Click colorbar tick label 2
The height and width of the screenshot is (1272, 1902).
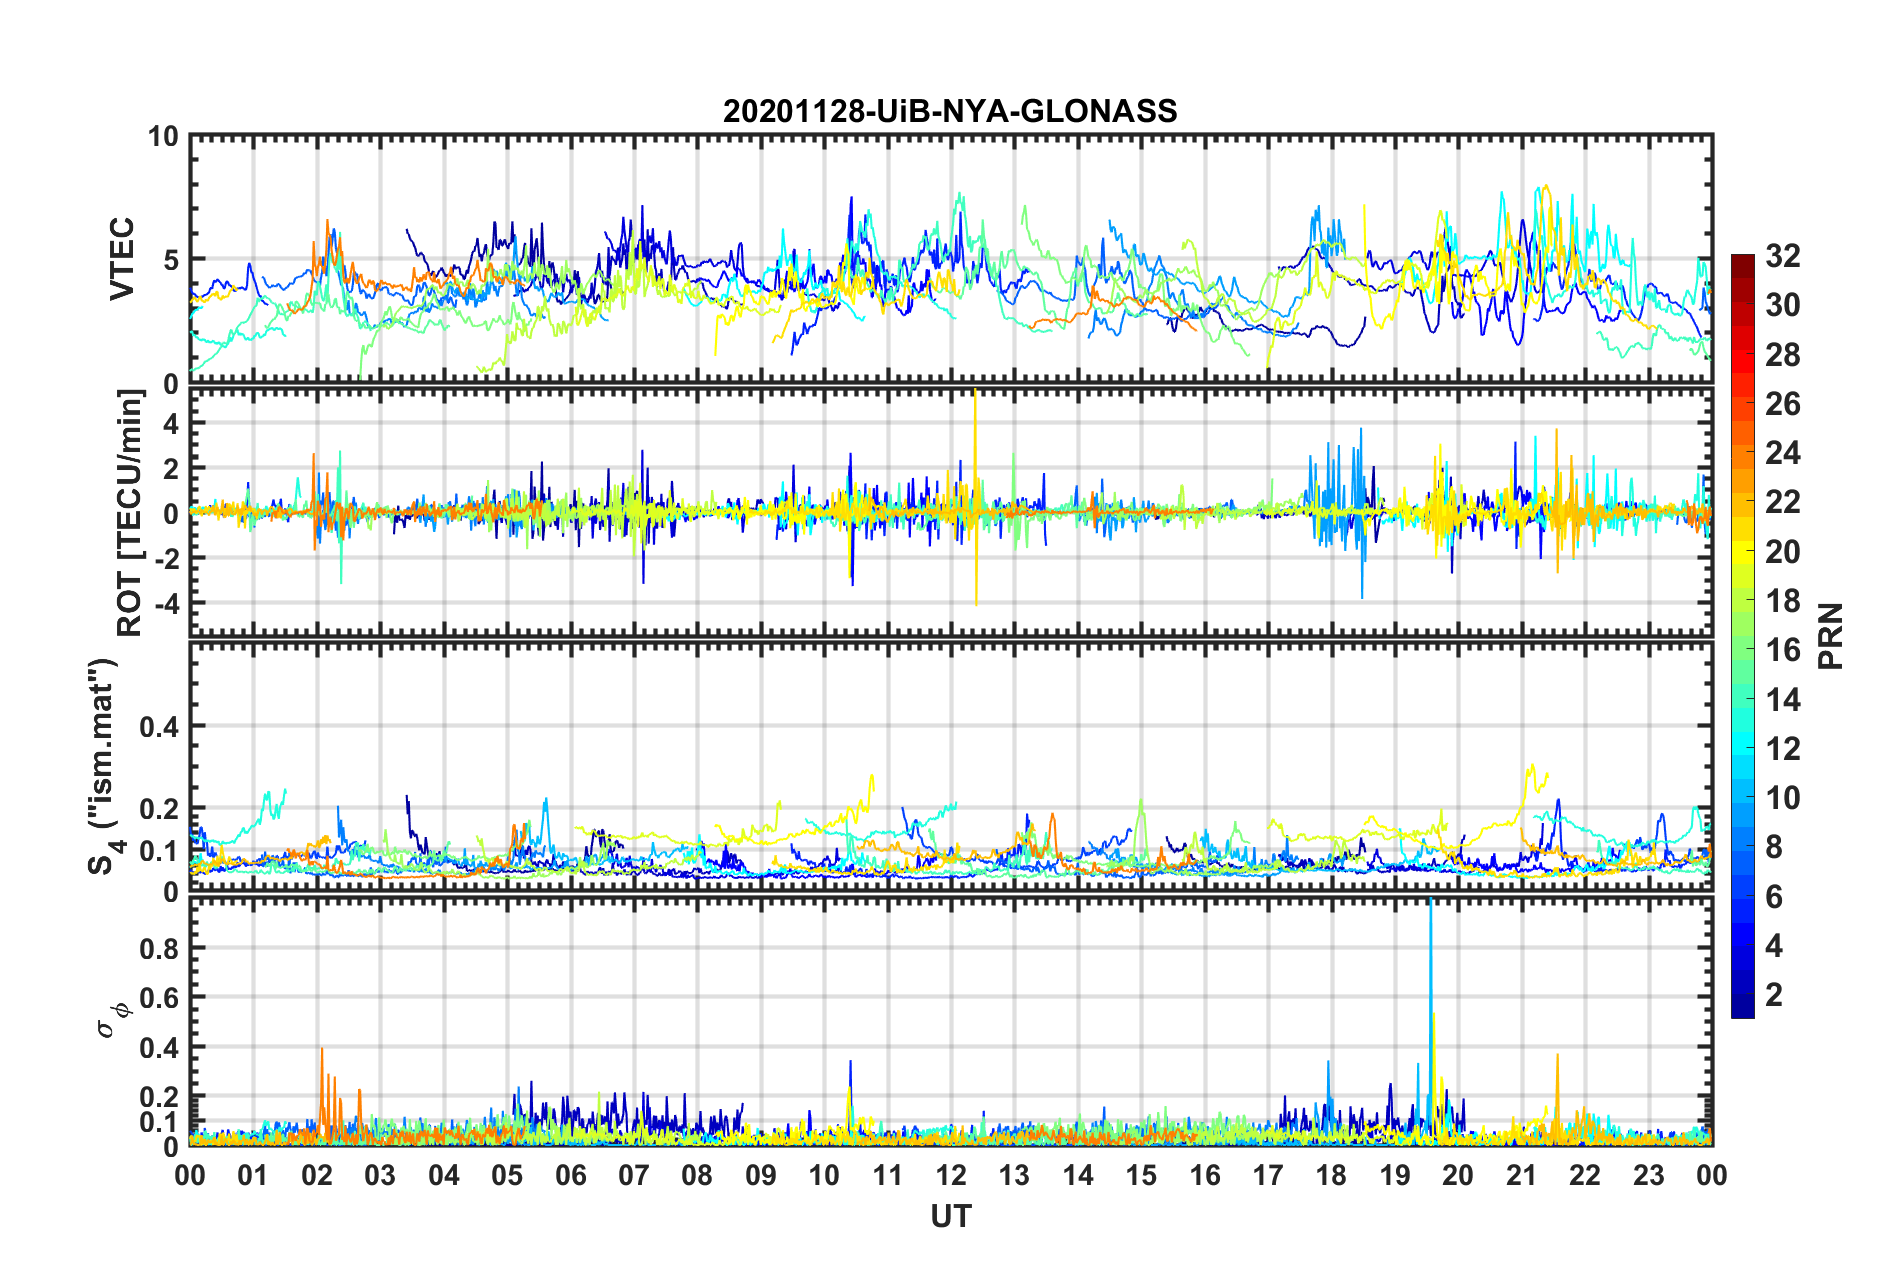coord(1774,994)
